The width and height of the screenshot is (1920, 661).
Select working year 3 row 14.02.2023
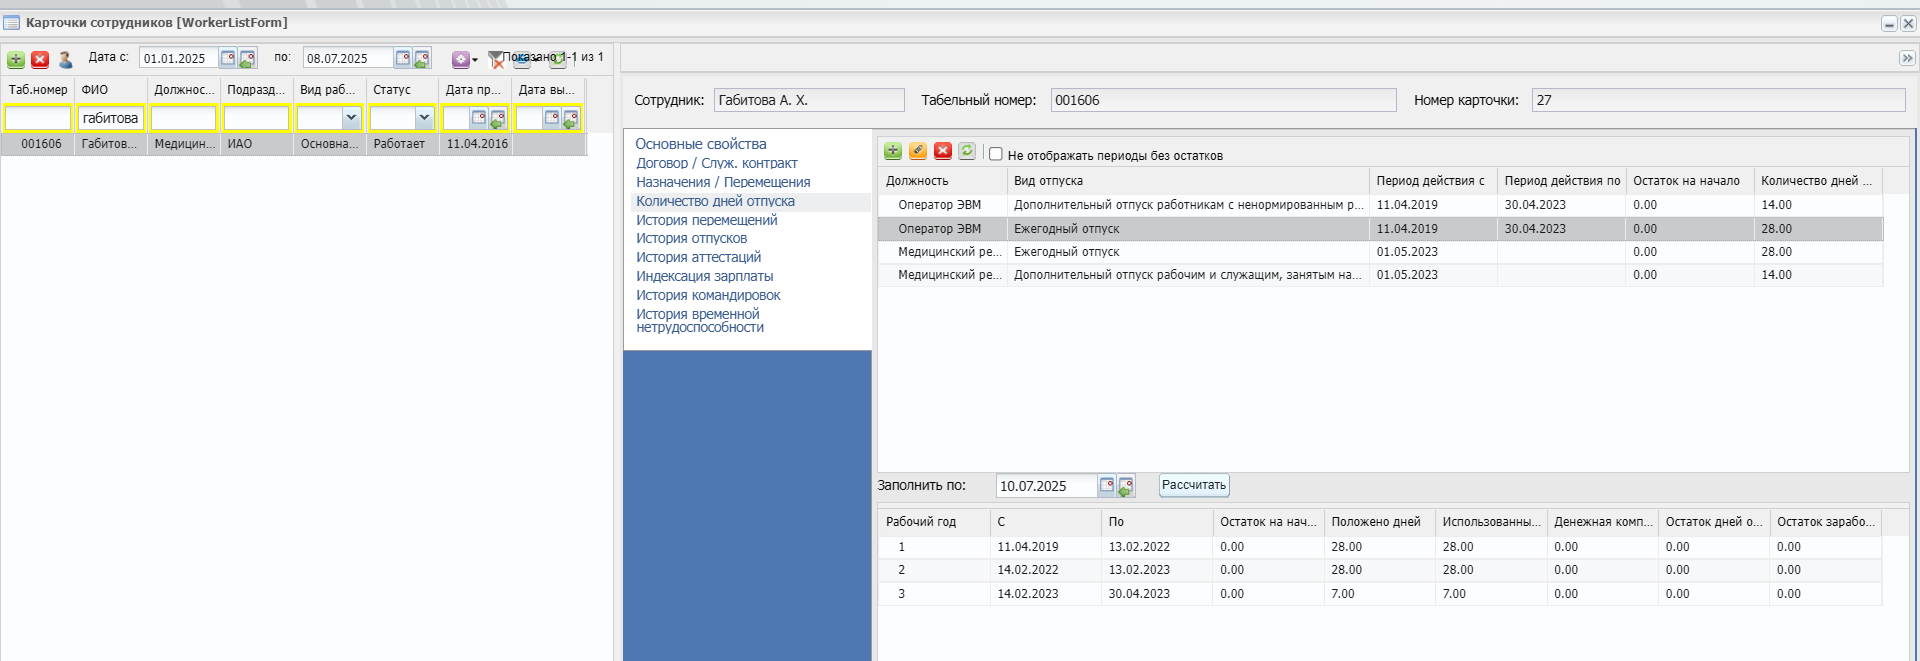click(x=1380, y=594)
